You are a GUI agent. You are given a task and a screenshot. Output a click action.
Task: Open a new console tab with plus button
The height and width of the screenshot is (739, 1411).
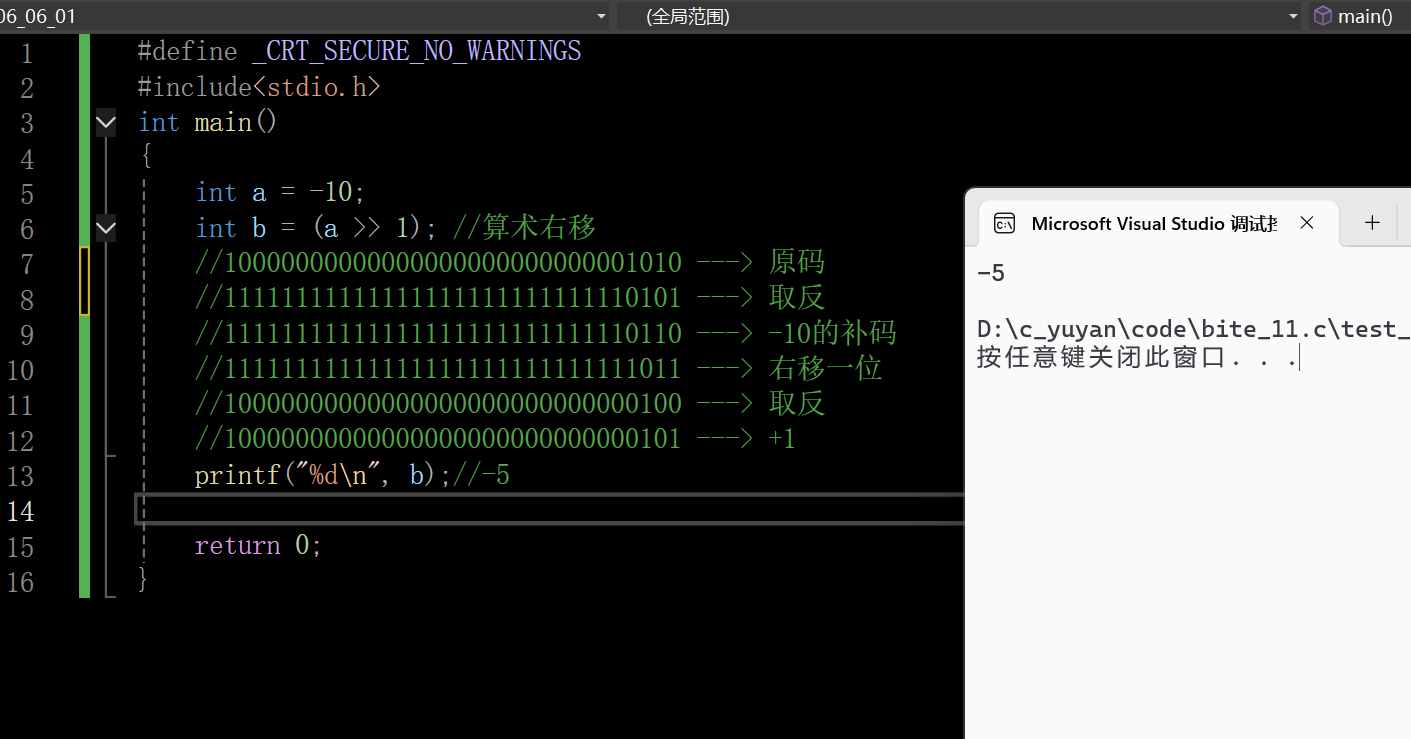[x=1372, y=223]
